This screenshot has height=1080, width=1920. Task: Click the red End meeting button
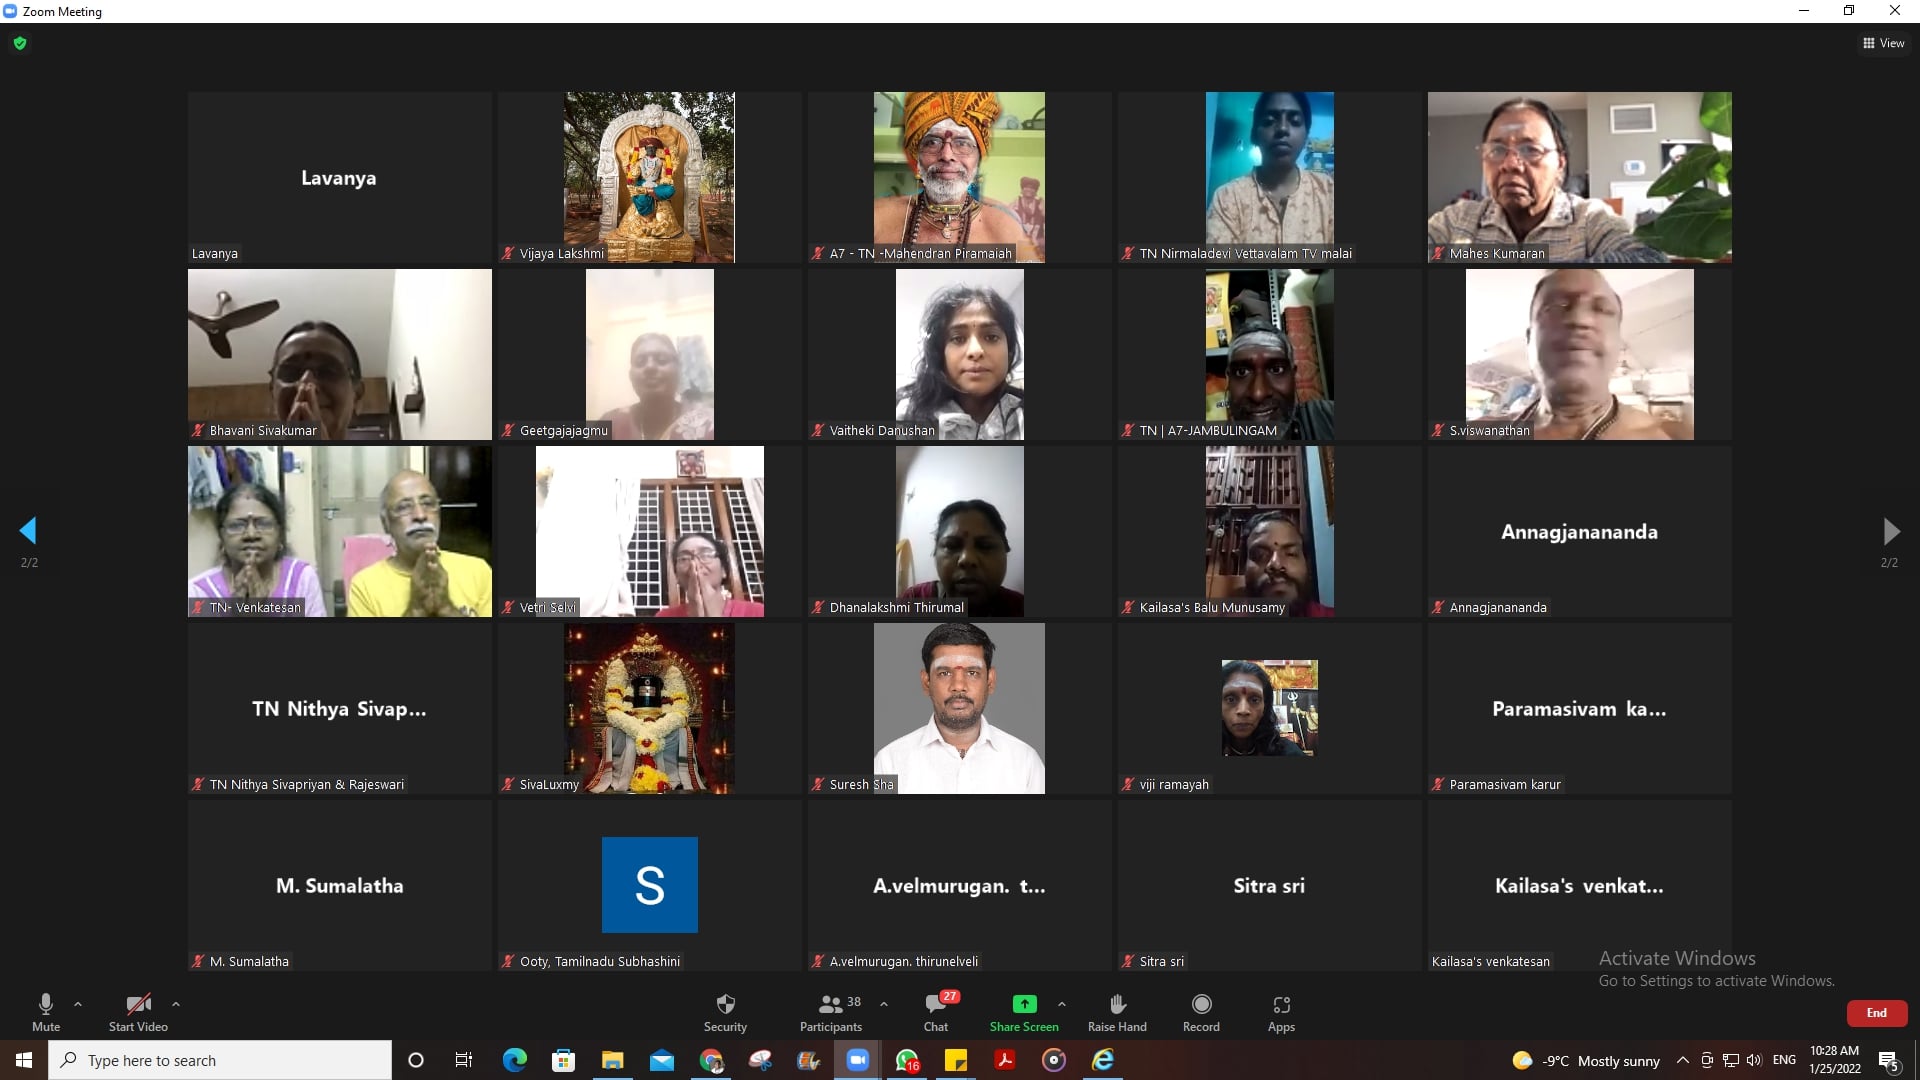click(1876, 1013)
